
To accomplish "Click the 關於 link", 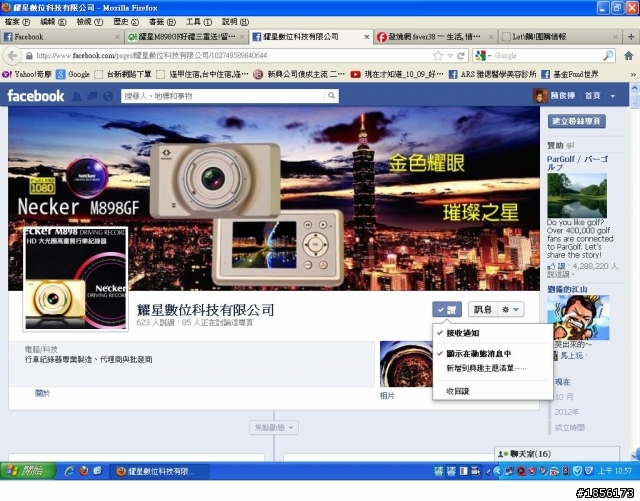I will [x=42, y=394].
